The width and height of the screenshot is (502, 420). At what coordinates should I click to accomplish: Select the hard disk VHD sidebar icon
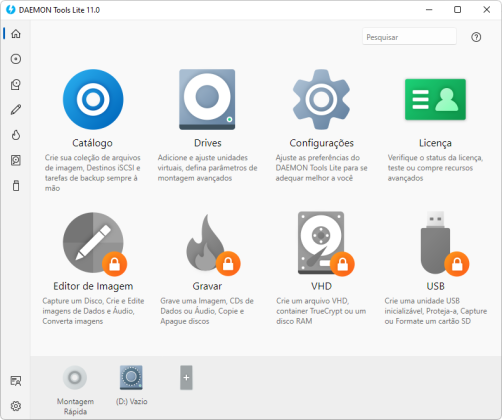16,160
